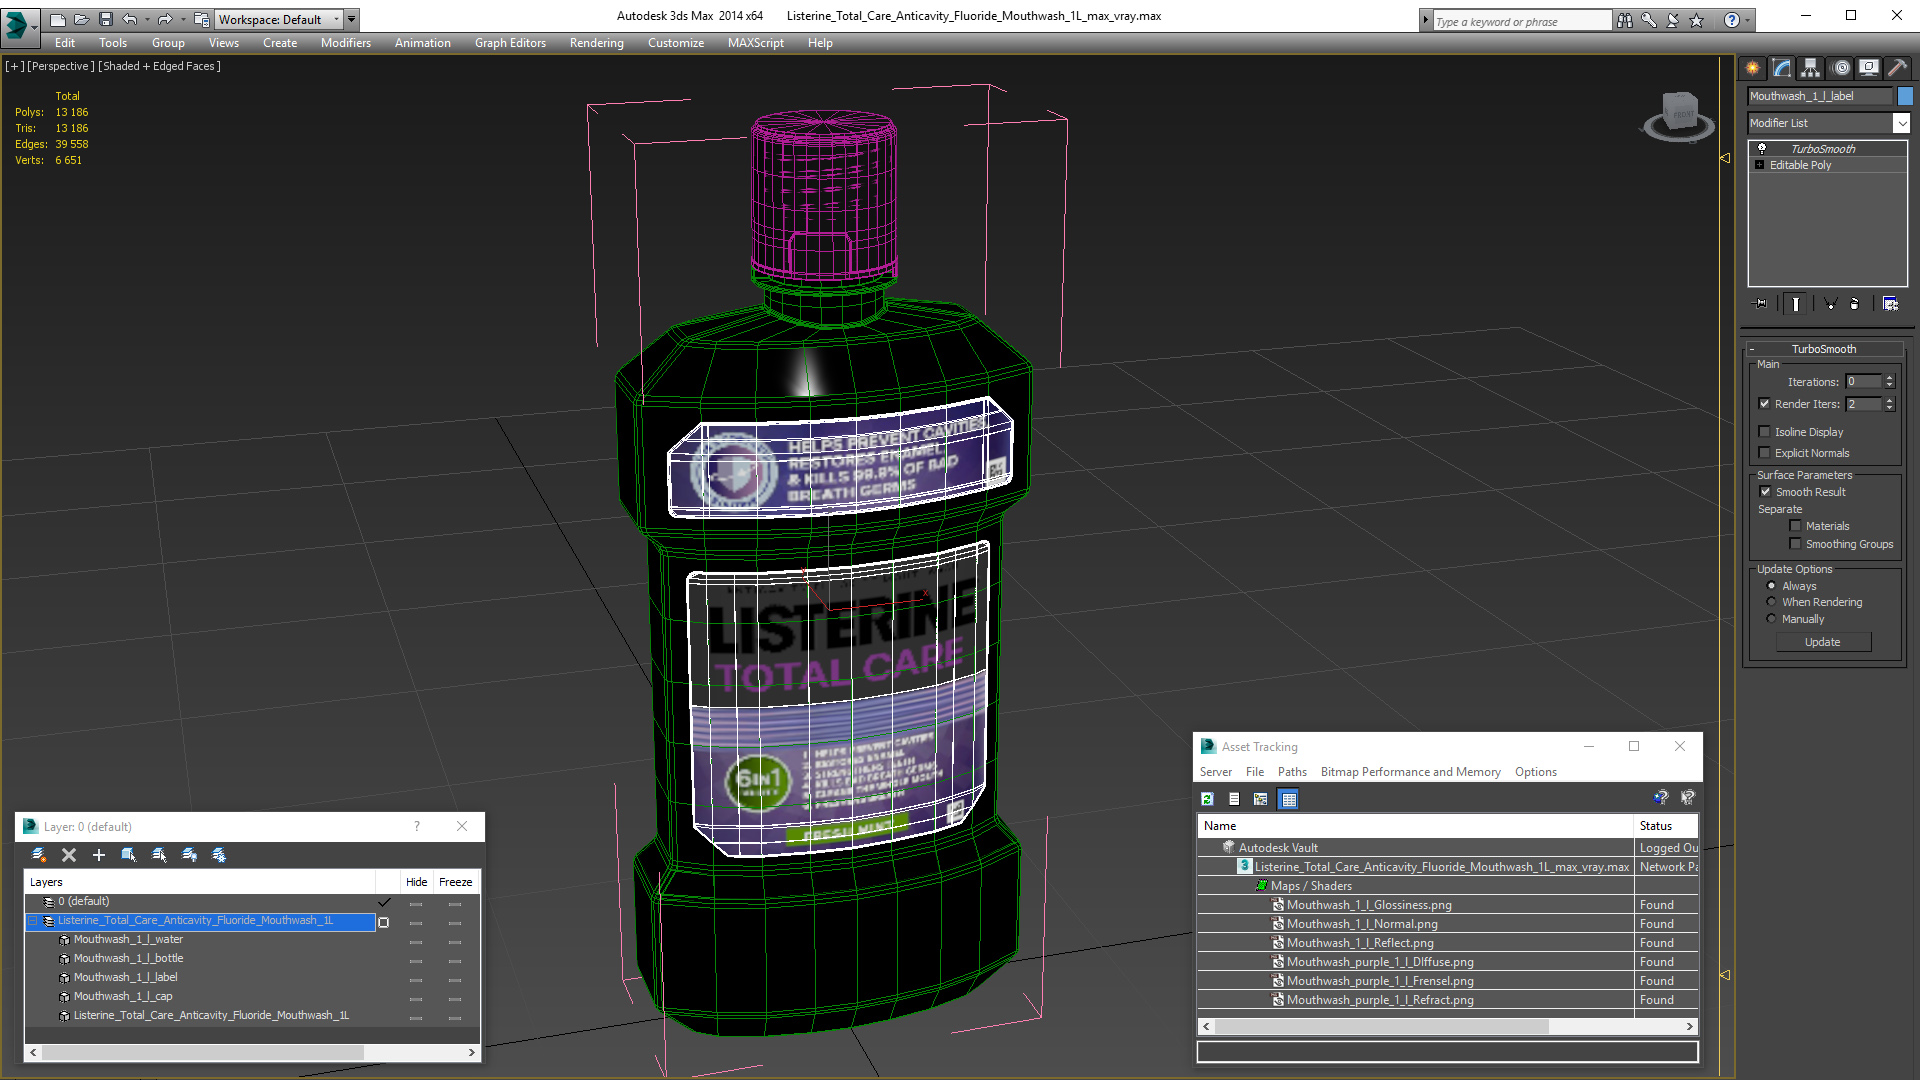This screenshot has width=1920, height=1080.
Task: Open the quick access toolbar customize arrow
Action: (x=352, y=19)
